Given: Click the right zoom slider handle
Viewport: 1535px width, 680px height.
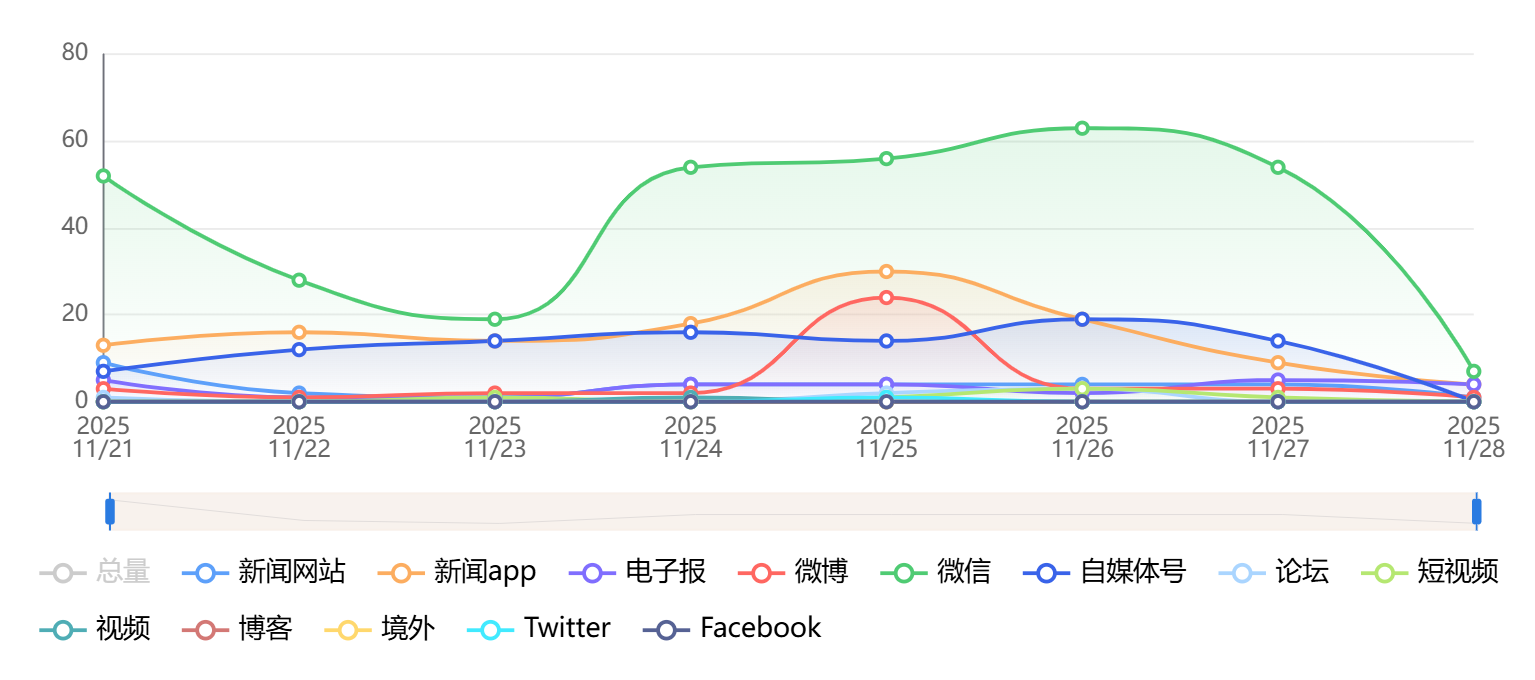Looking at the screenshot, I should pyautogui.click(x=1476, y=511).
